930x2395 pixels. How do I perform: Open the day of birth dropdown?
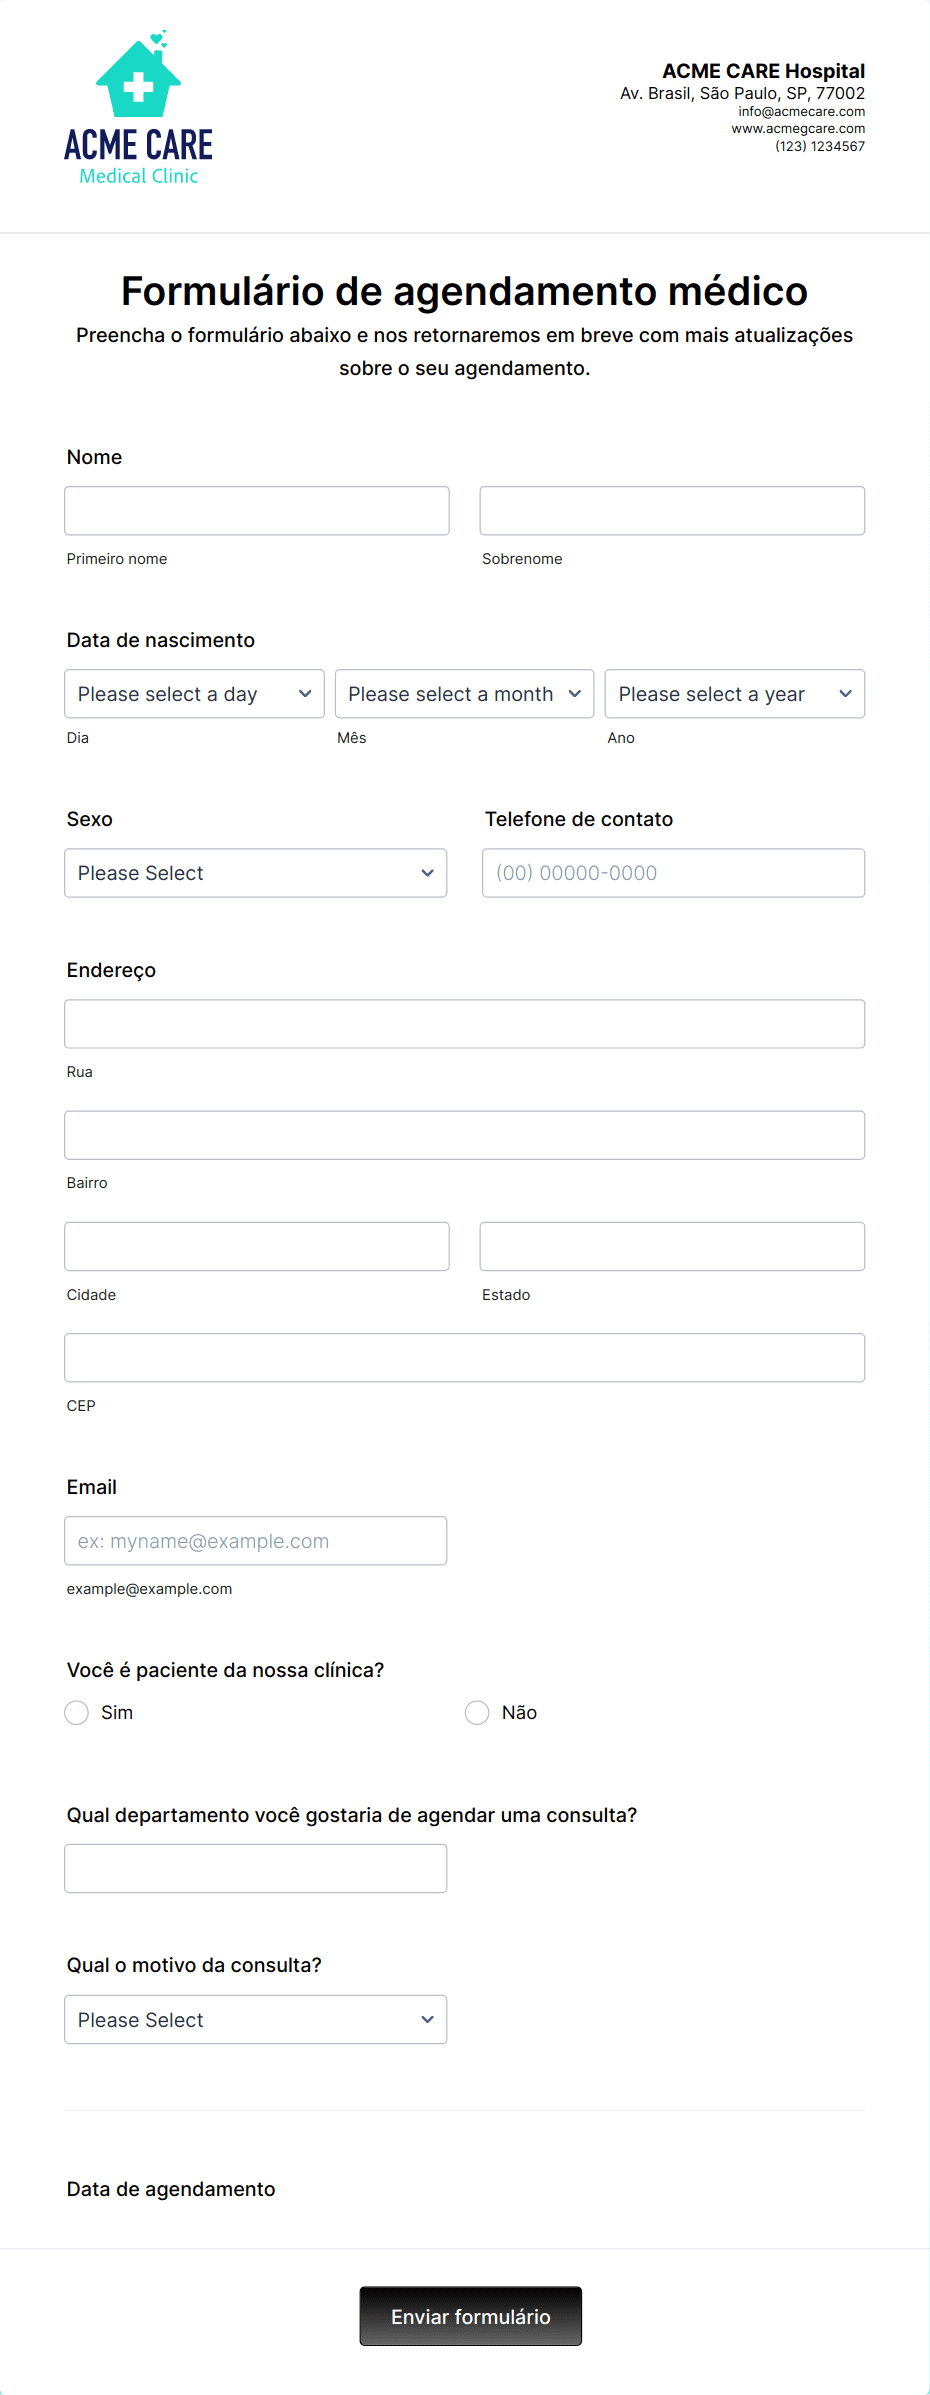point(194,694)
